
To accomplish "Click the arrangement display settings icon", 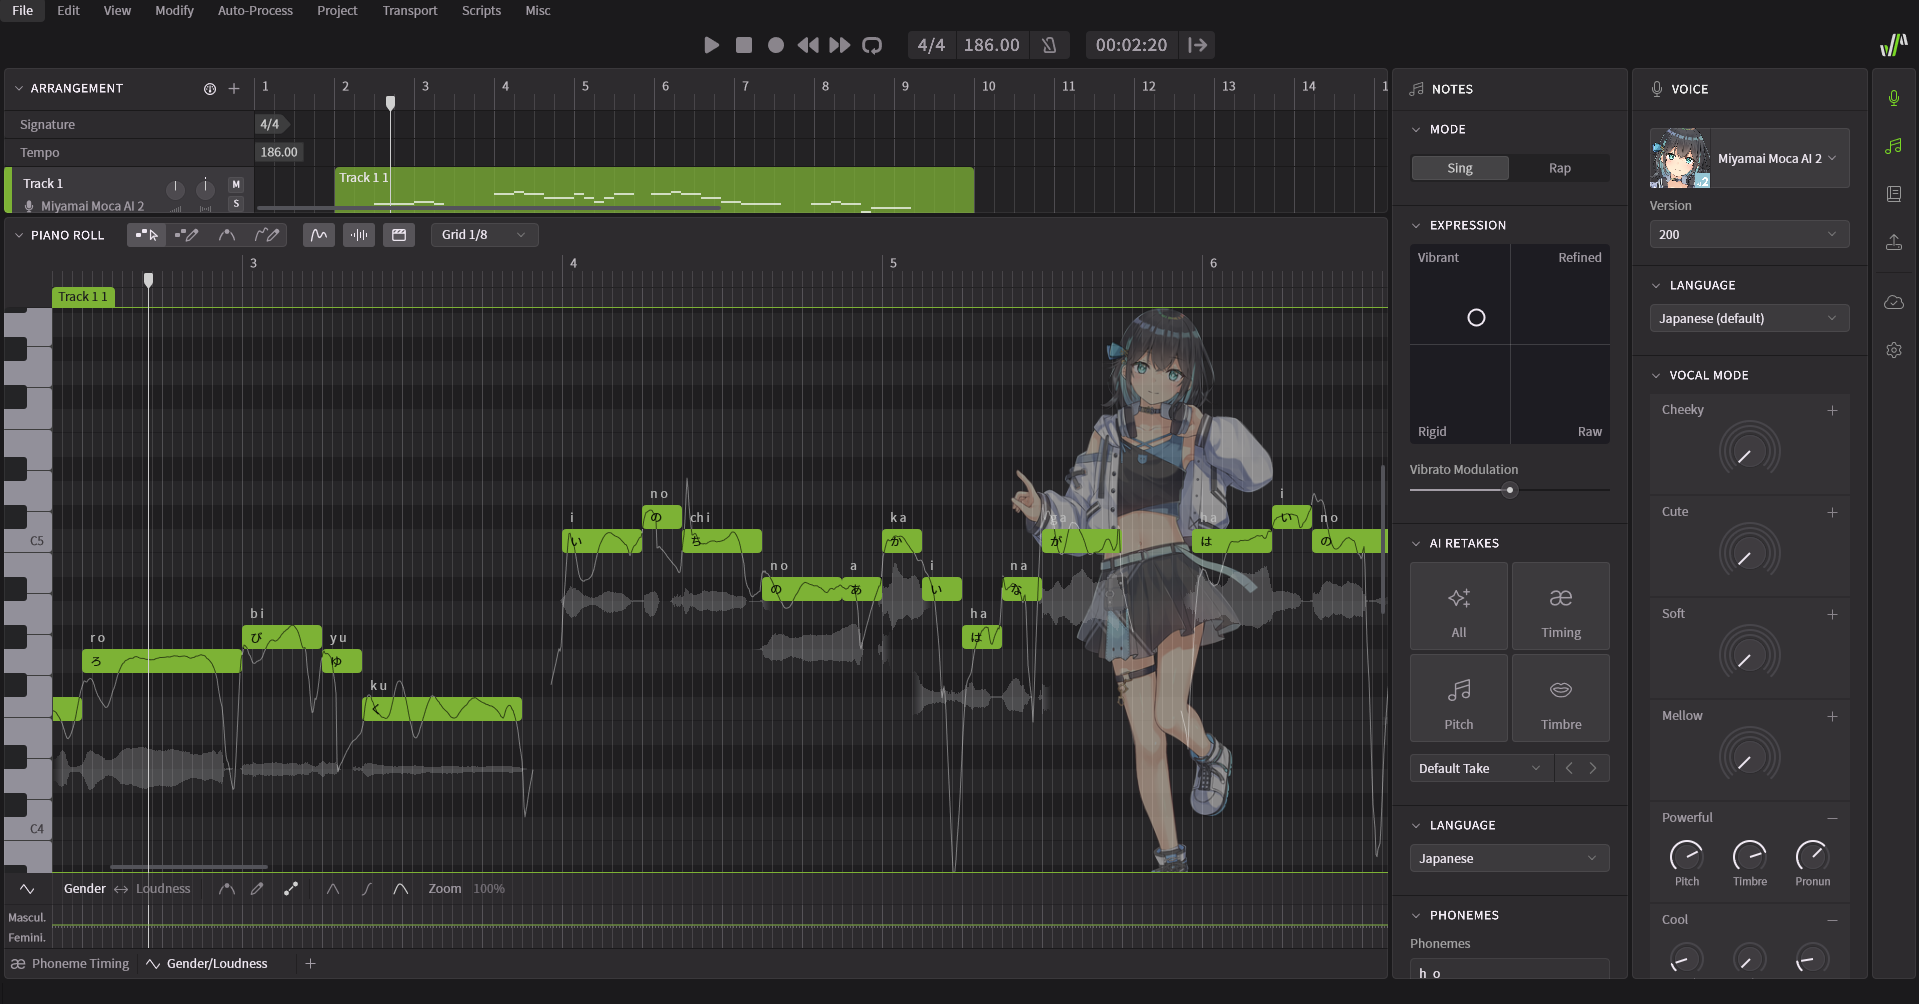I will click(210, 89).
